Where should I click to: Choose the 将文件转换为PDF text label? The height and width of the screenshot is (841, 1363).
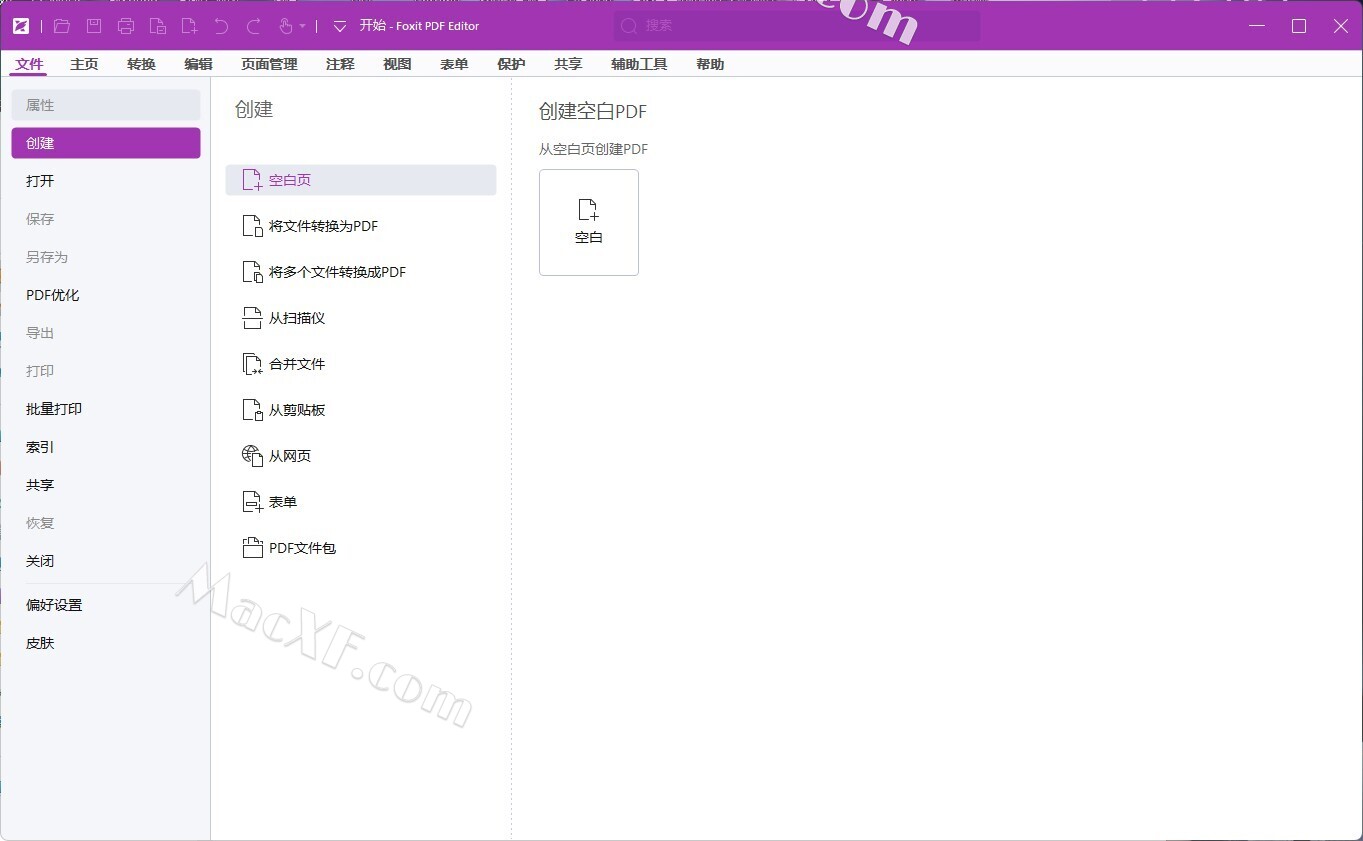pyautogui.click(x=324, y=226)
